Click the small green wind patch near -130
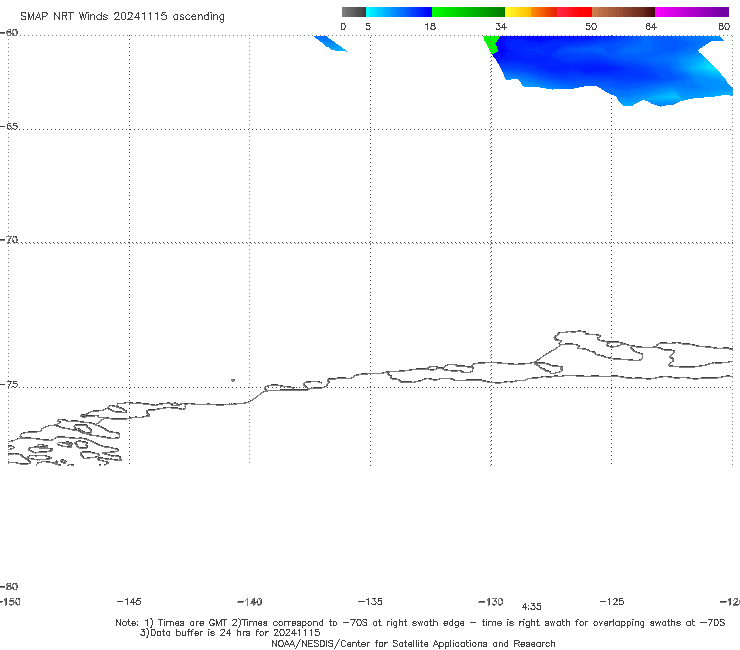Image resolution: width=740 pixels, height=650 pixels. (x=491, y=44)
